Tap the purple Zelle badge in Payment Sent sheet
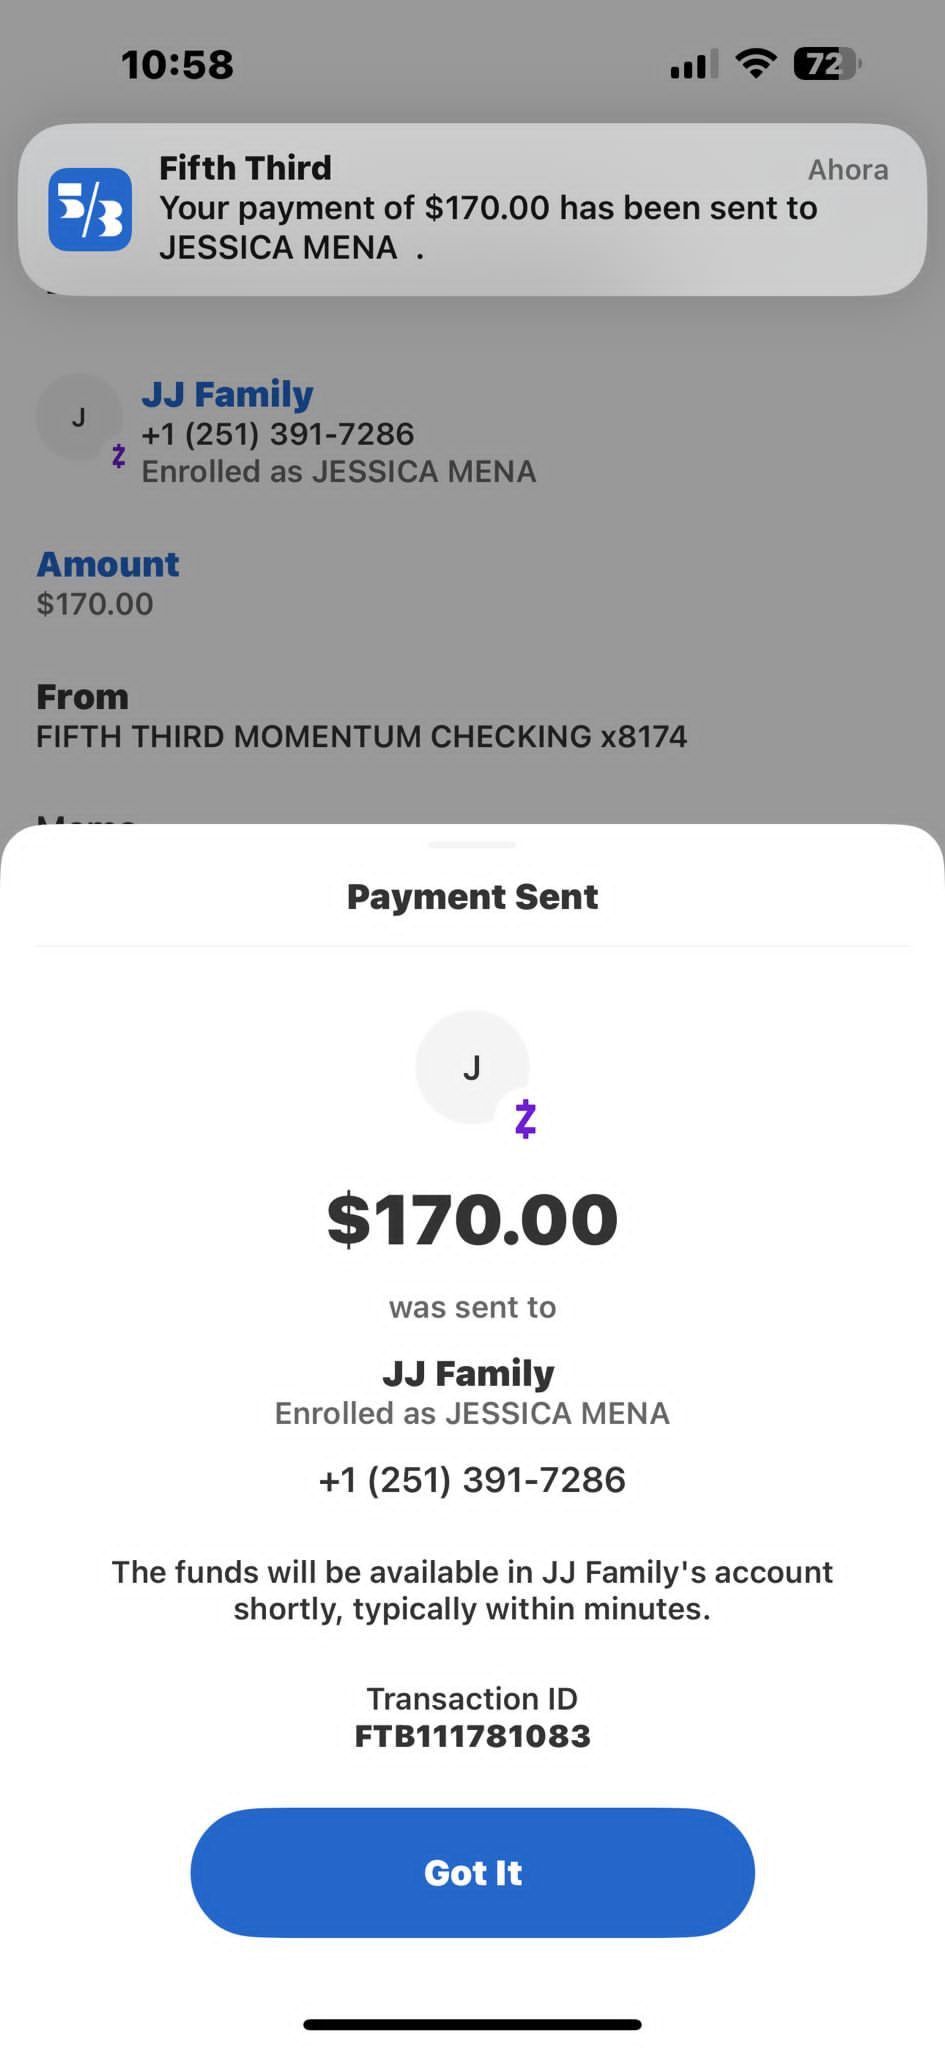The height and width of the screenshot is (2048, 945). click(525, 1119)
